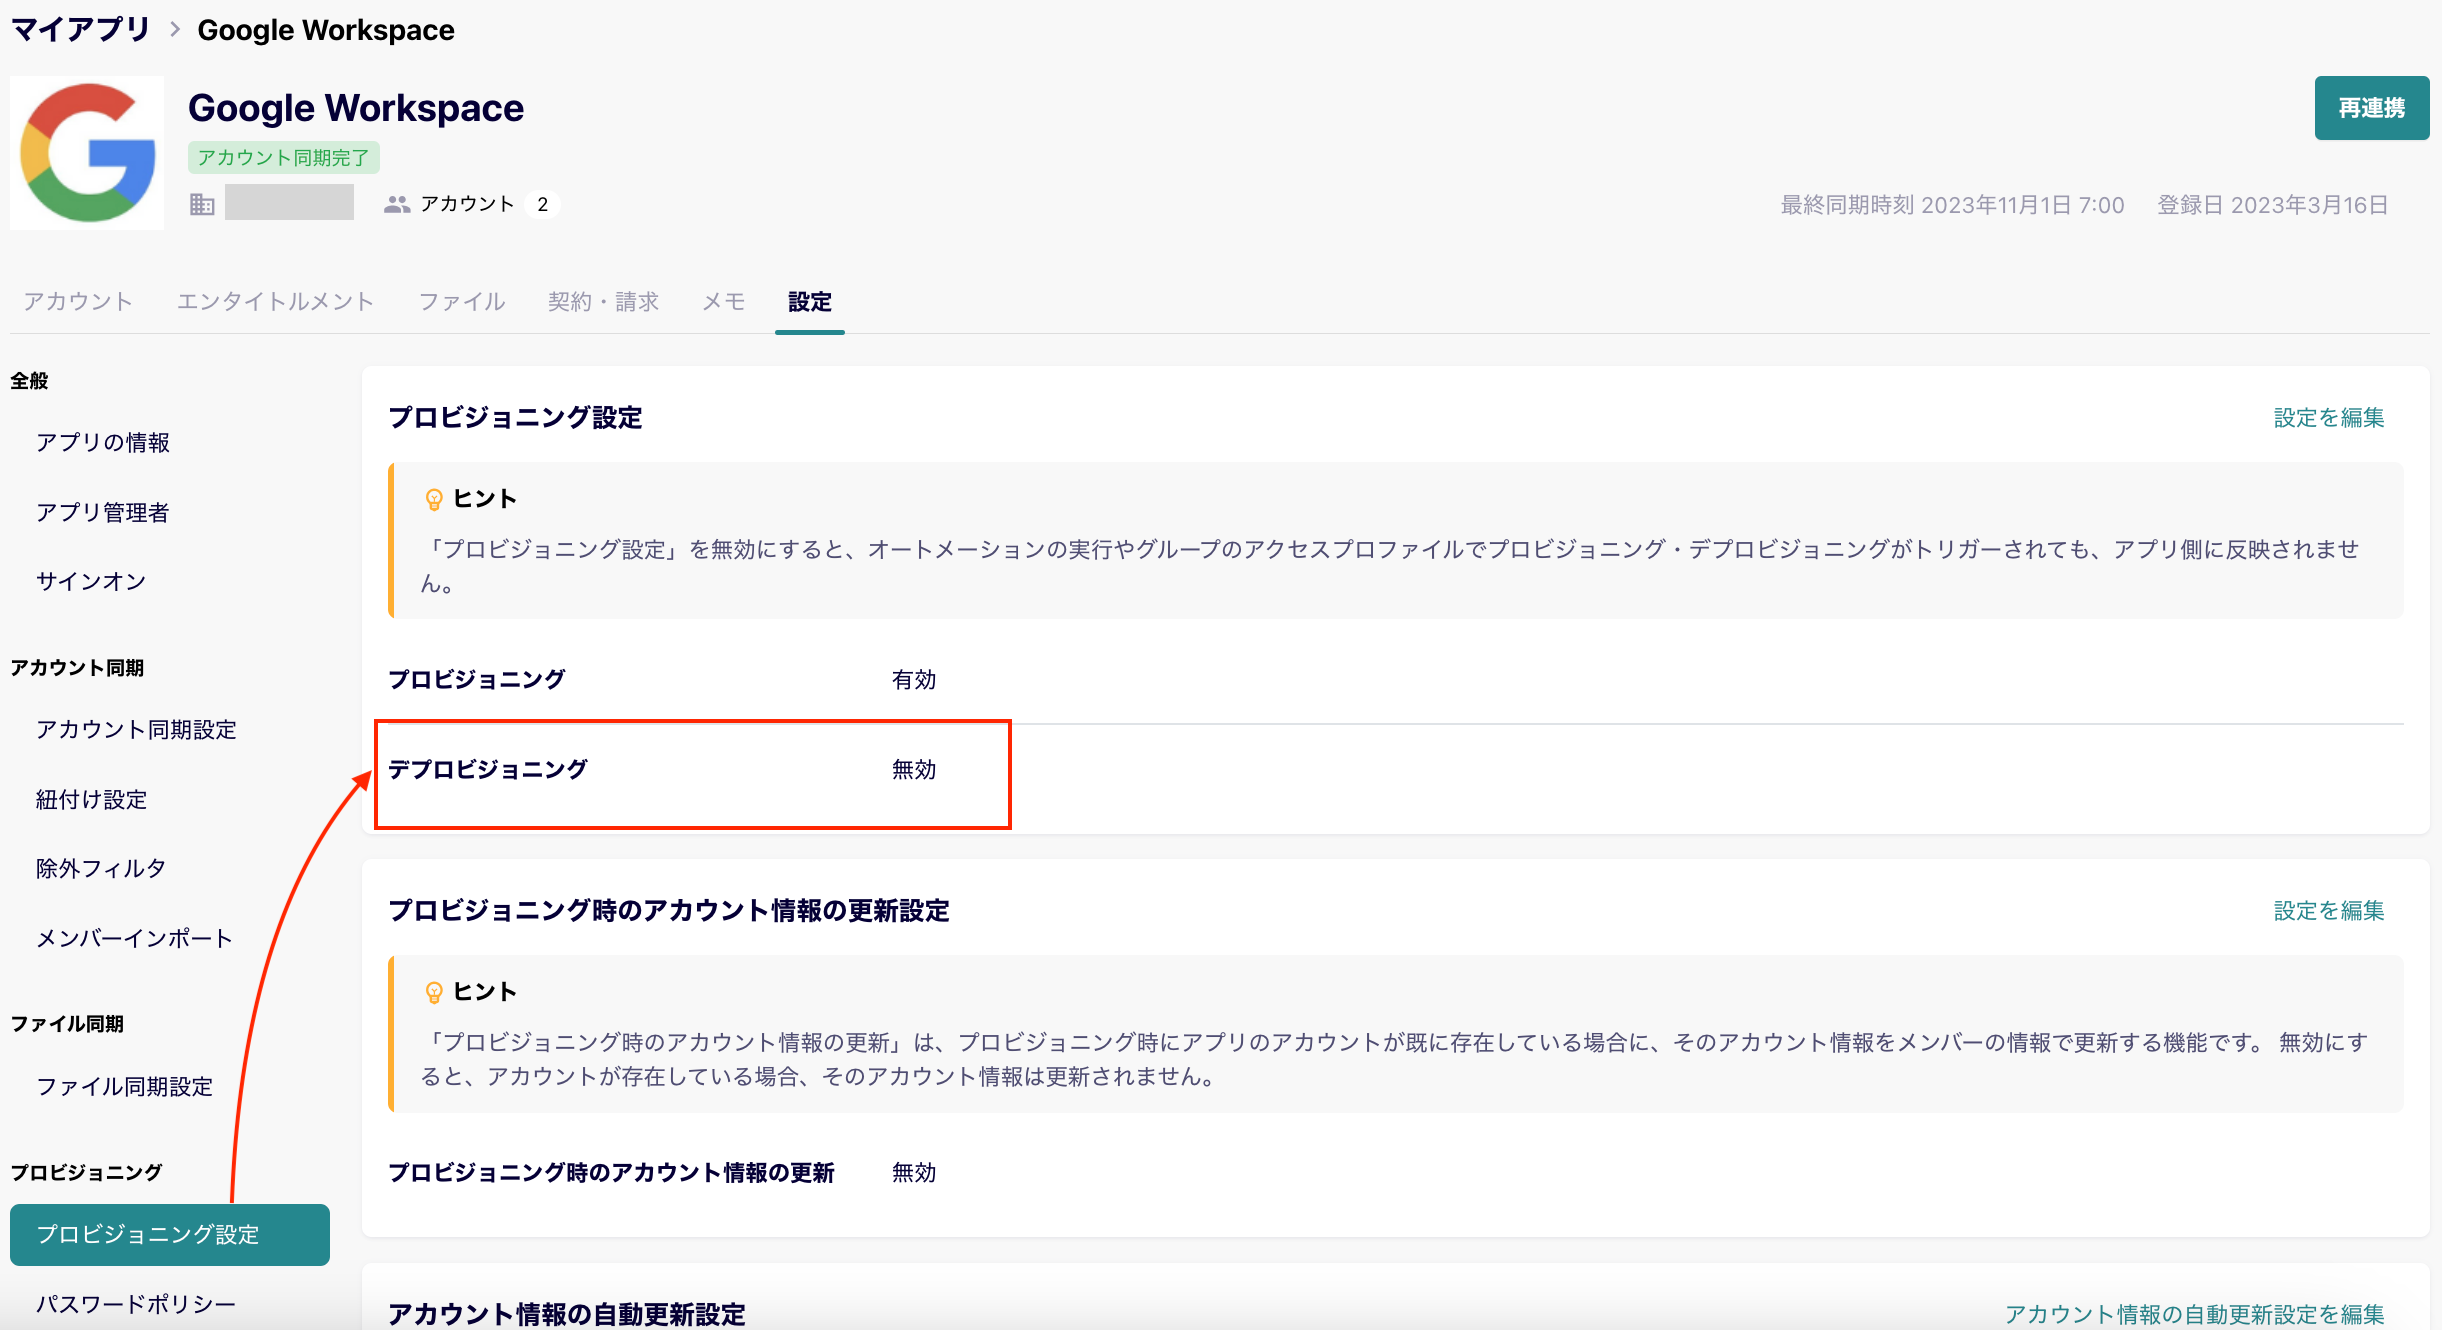
Task: Open the メモ tab
Action: click(x=724, y=301)
